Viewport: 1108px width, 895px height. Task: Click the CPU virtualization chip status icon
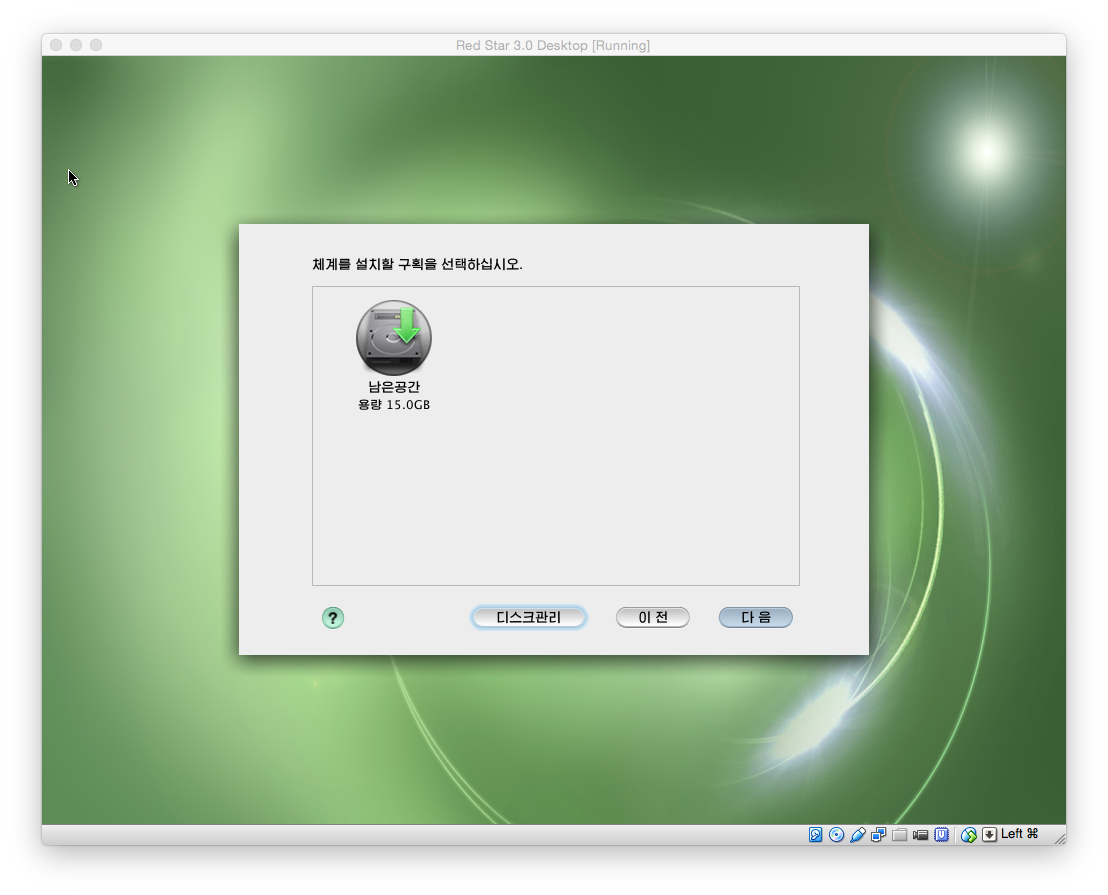pyautogui.click(x=942, y=835)
